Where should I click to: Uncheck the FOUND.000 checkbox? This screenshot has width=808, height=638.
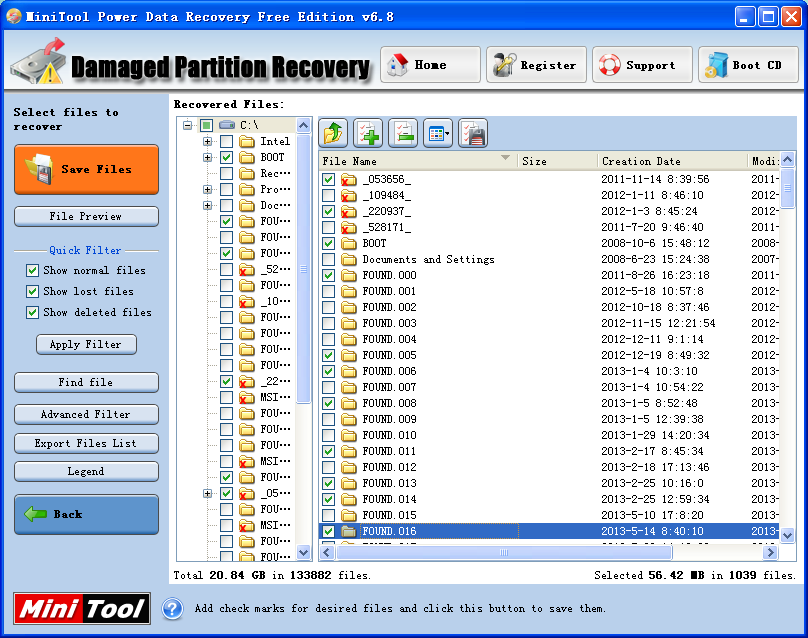pyautogui.click(x=328, y=275)
